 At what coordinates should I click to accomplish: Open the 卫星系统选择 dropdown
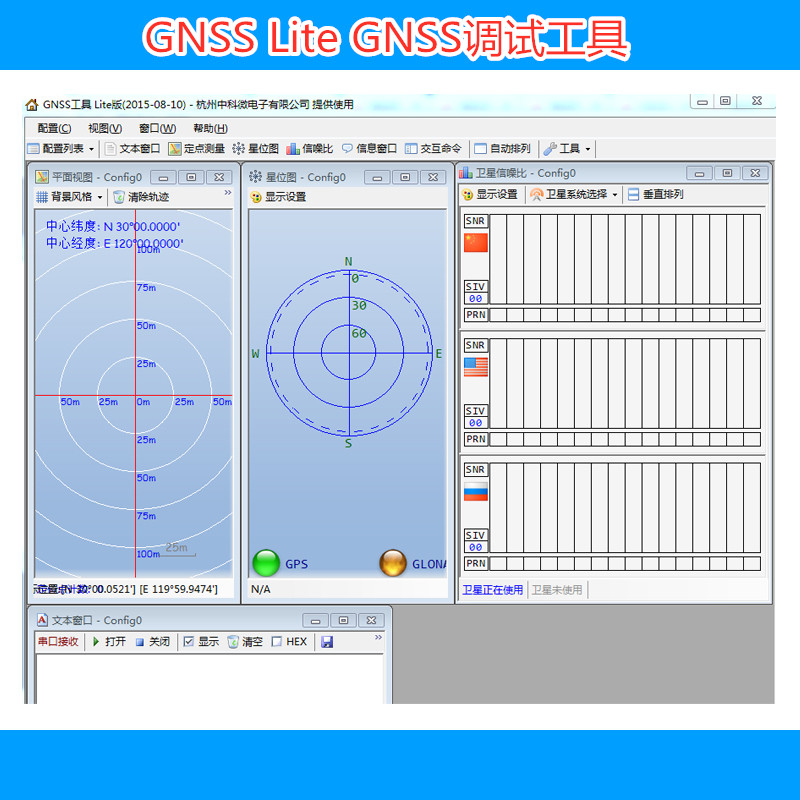tap(574, 194)
